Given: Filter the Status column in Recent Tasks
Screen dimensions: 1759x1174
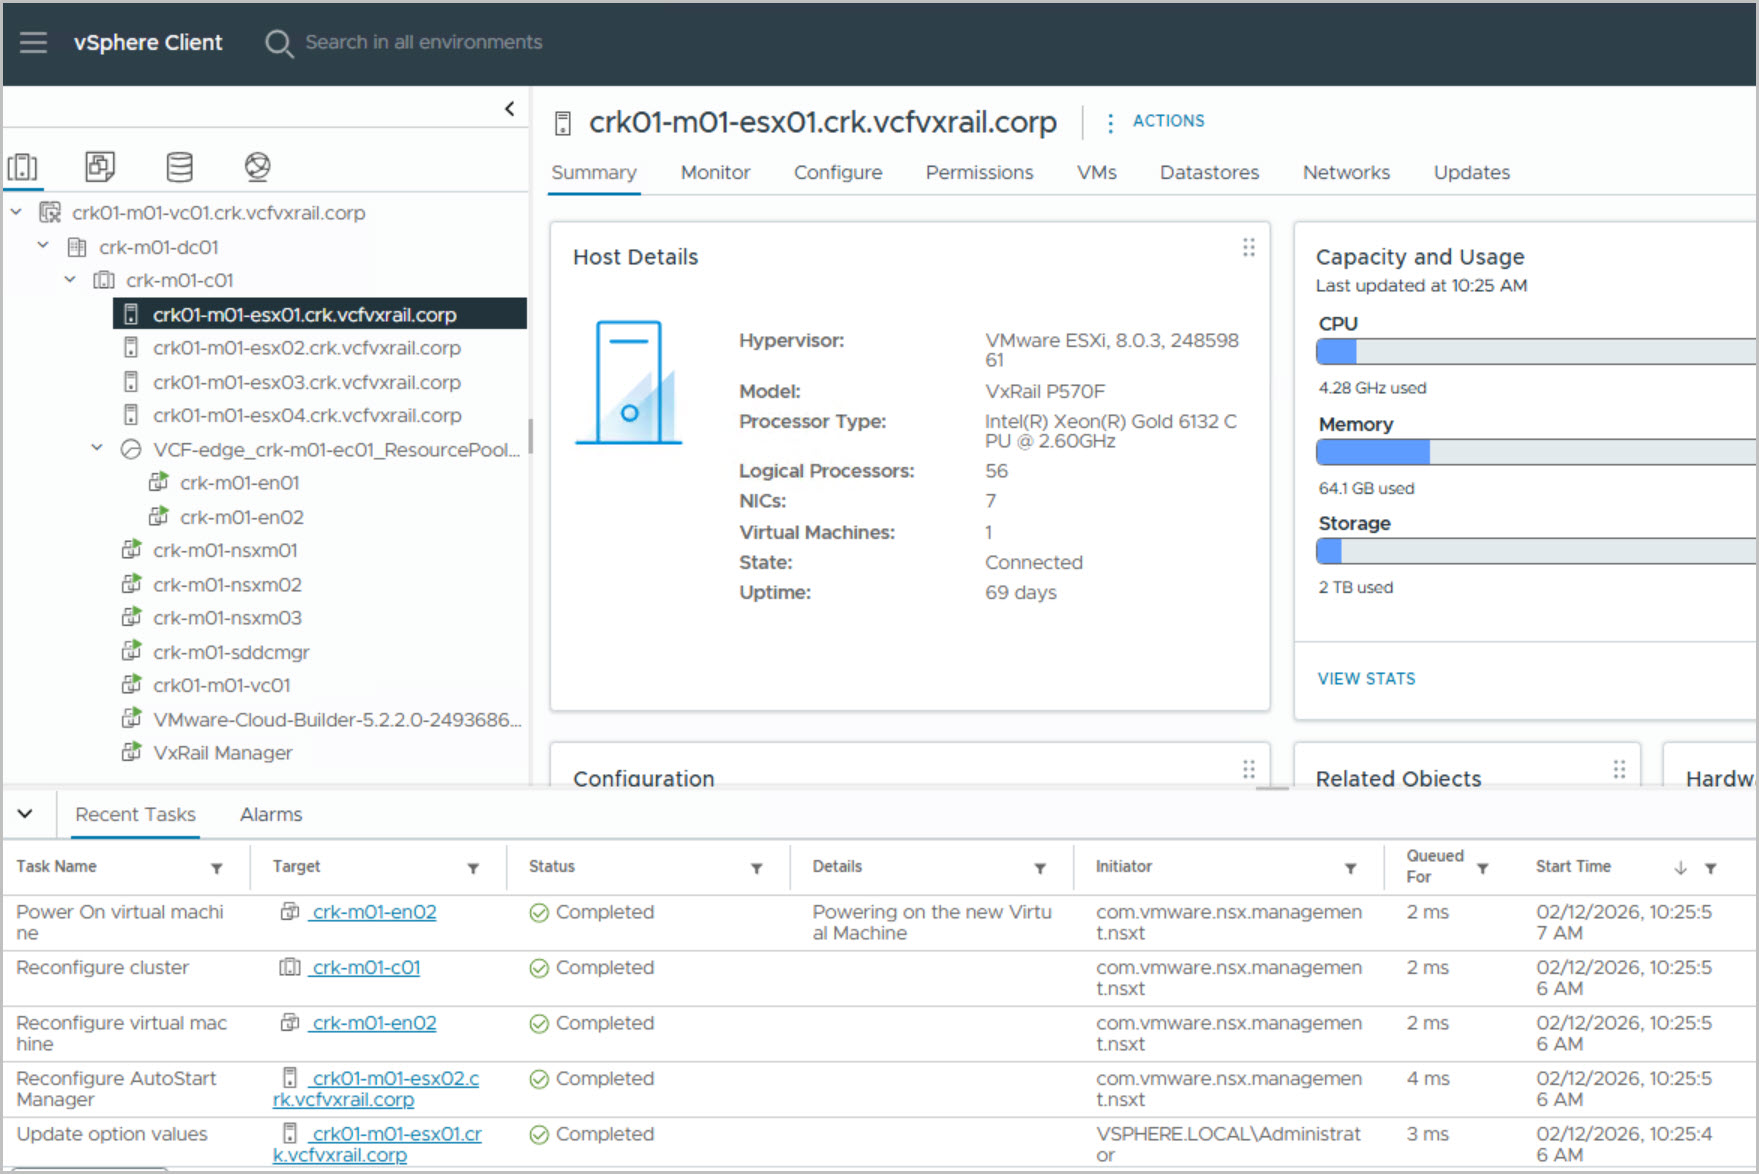Looking at the screenshot, I should (x=757, y=868).
